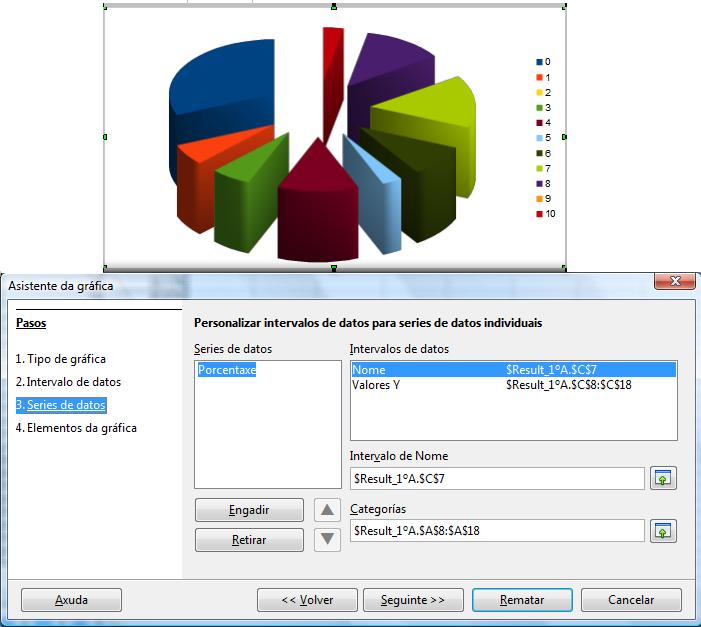Go back with the << Volver button
The height and width of the screenshot is (627, 701).
[x=307, y=600]
